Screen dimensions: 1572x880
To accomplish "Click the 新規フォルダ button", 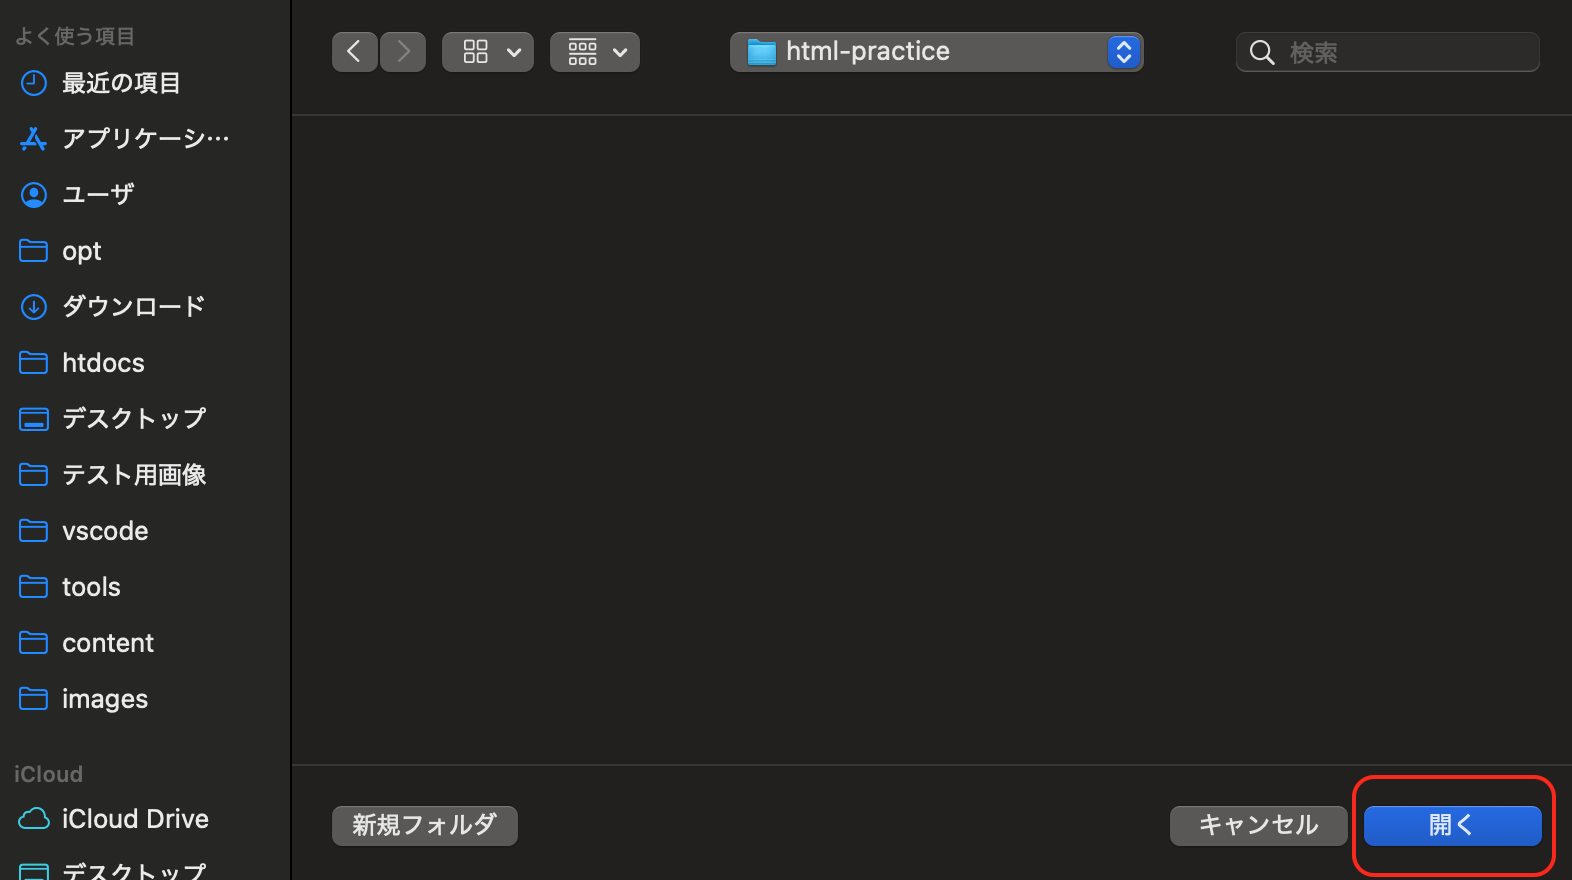I will tap(425, 826).
